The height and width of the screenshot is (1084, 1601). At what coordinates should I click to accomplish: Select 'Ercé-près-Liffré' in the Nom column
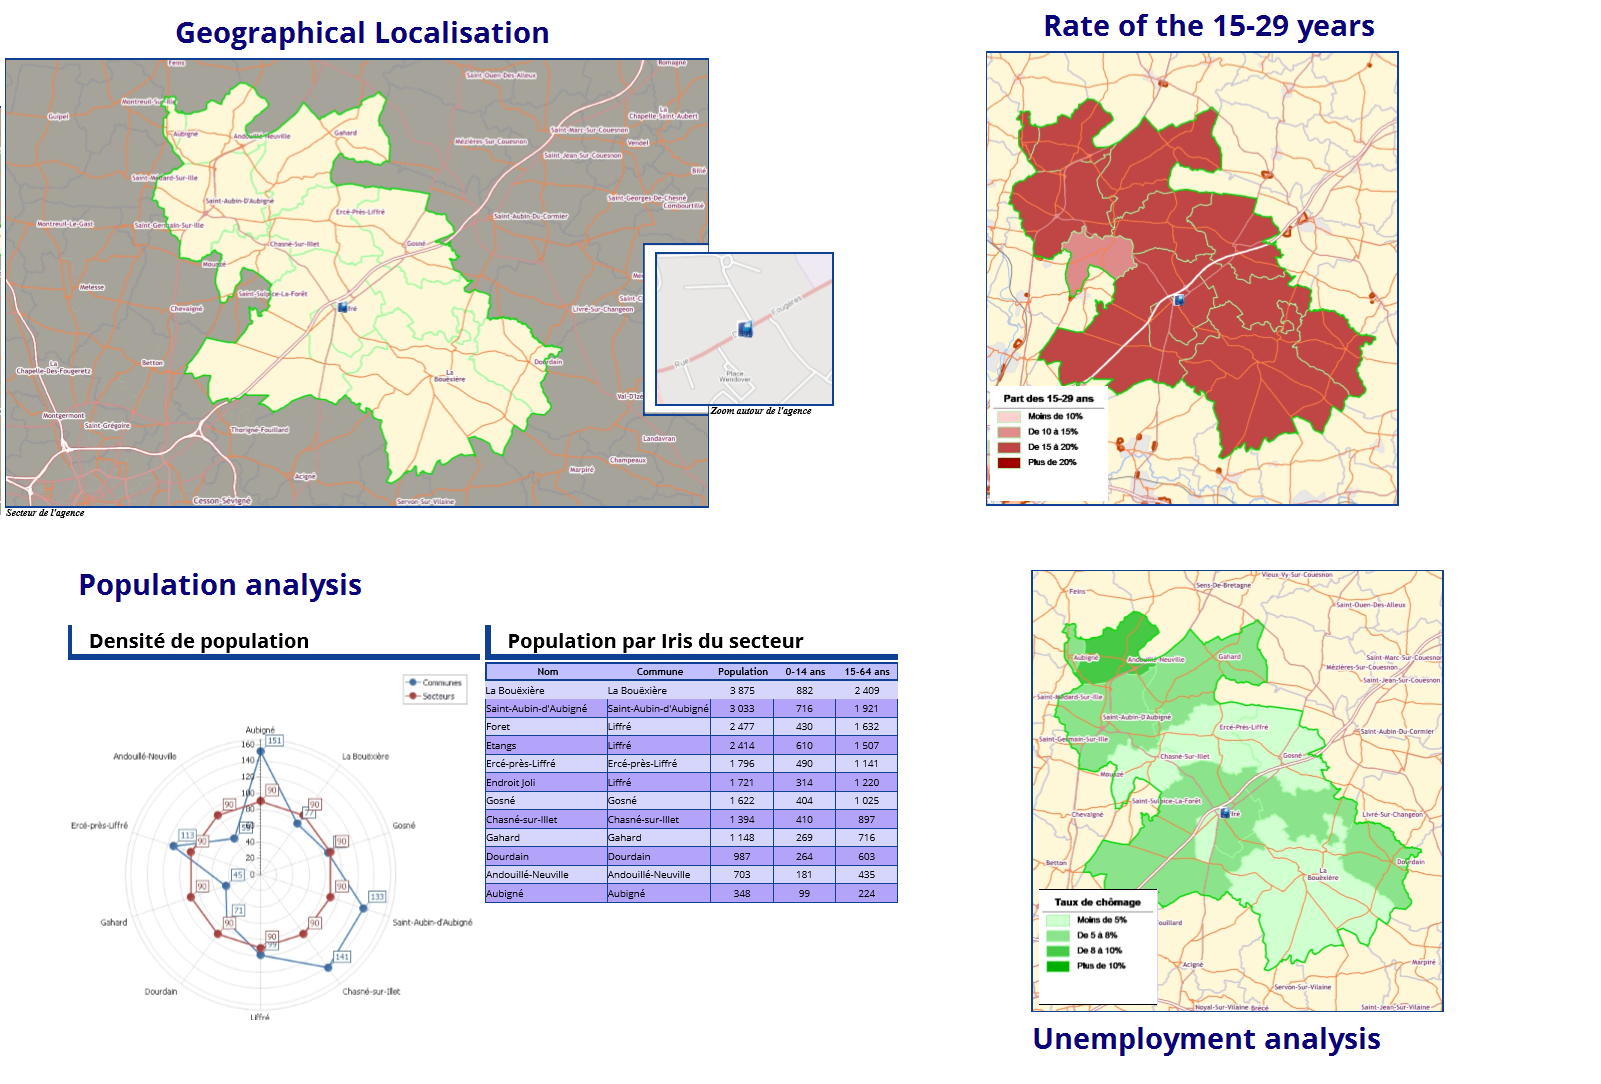point(521,763)
